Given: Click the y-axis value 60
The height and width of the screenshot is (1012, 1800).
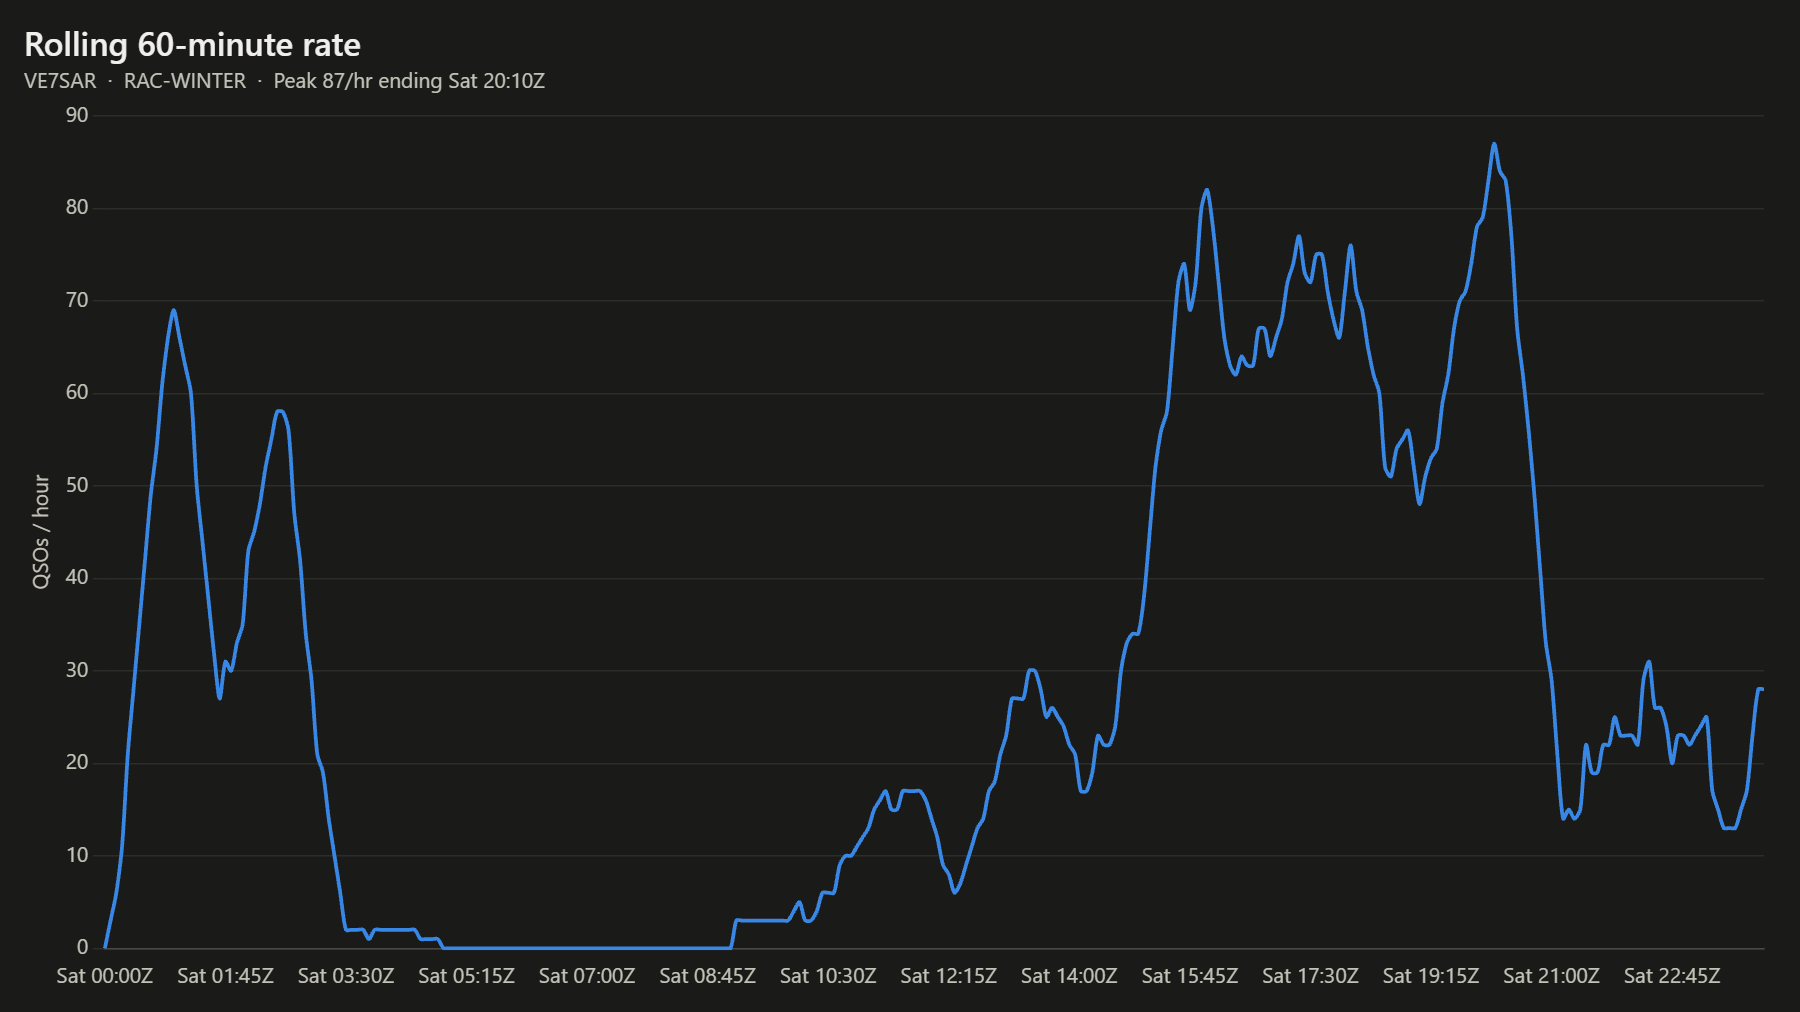Looking at the screenshot, I should pos(77,392).
